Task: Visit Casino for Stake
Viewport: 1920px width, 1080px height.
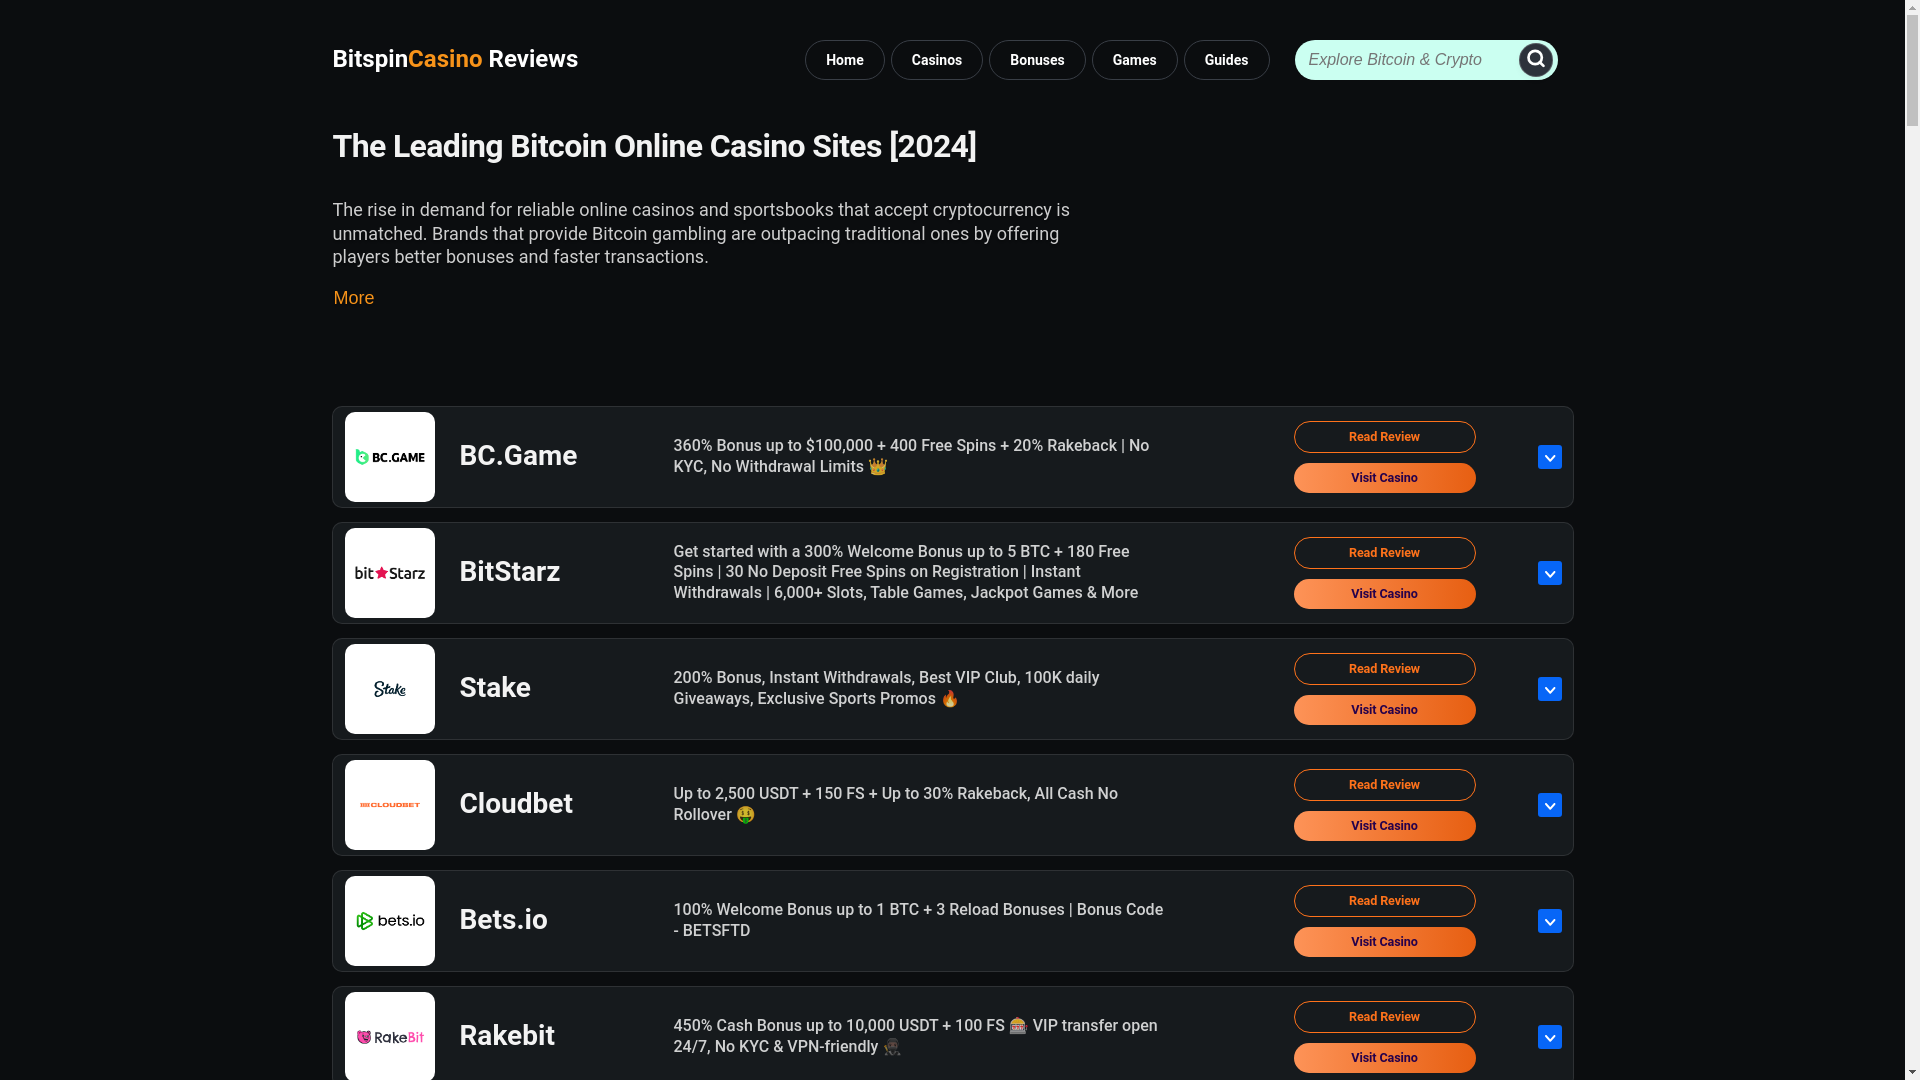Action: (x=1385, y=710)
